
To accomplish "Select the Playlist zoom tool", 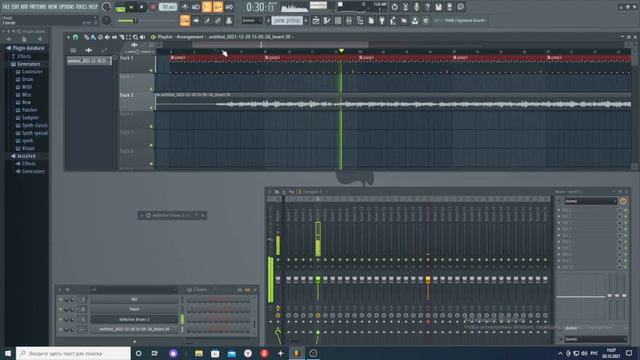I will pos(136,37).
